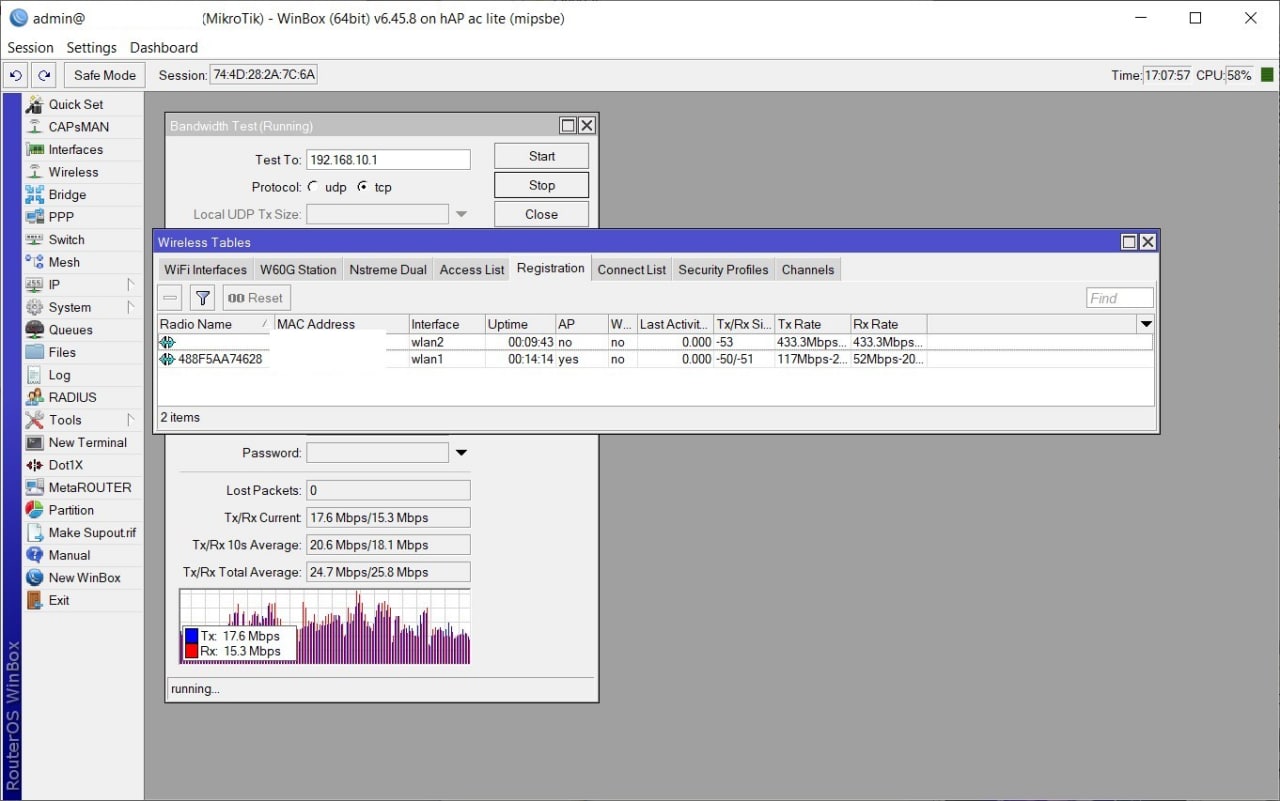Select the 488F5AA74628 registration row
The image size is (1280, 801).
click(x=655, y=359)
